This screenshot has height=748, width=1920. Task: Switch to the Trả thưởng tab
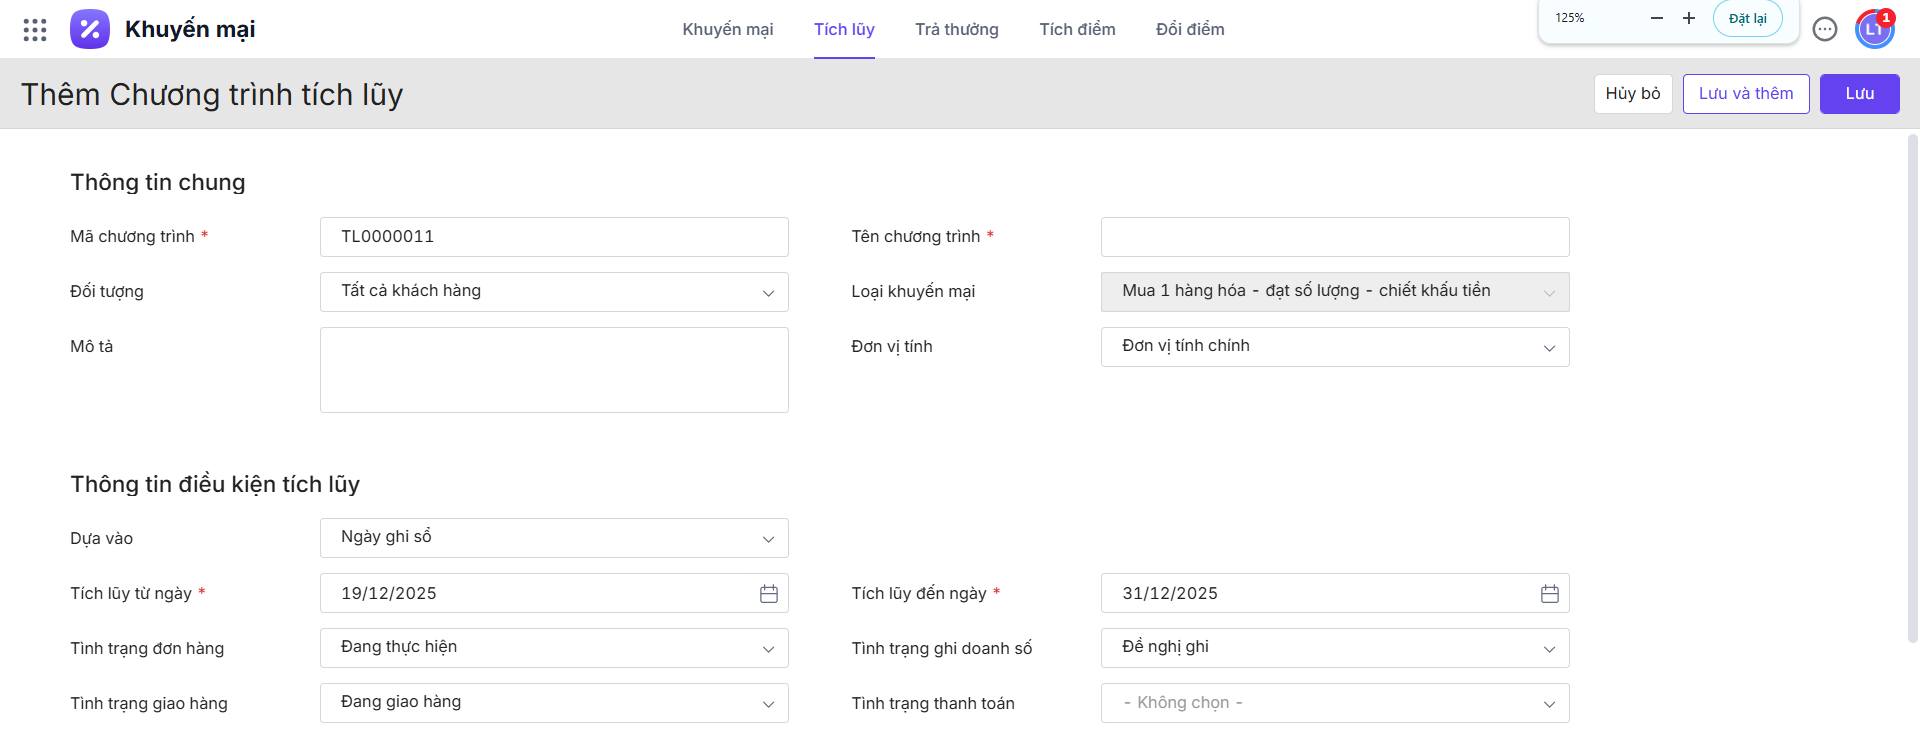pos(956,30)
